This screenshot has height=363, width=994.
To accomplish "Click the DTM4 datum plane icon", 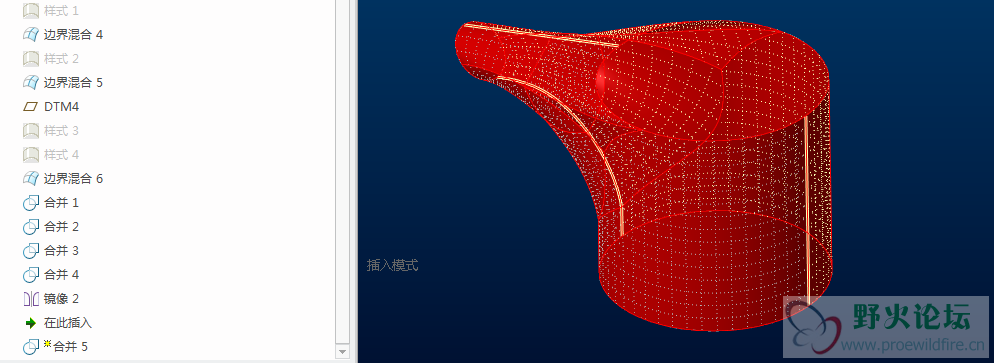I will coord(30,106).
